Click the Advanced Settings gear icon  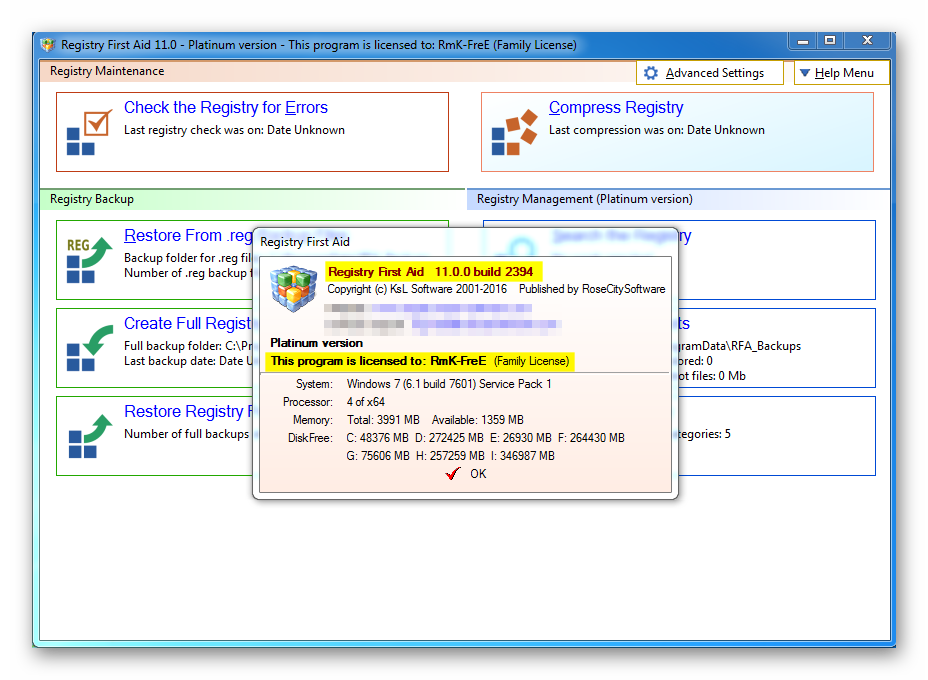pyautogui.click(x=651, y=73)
